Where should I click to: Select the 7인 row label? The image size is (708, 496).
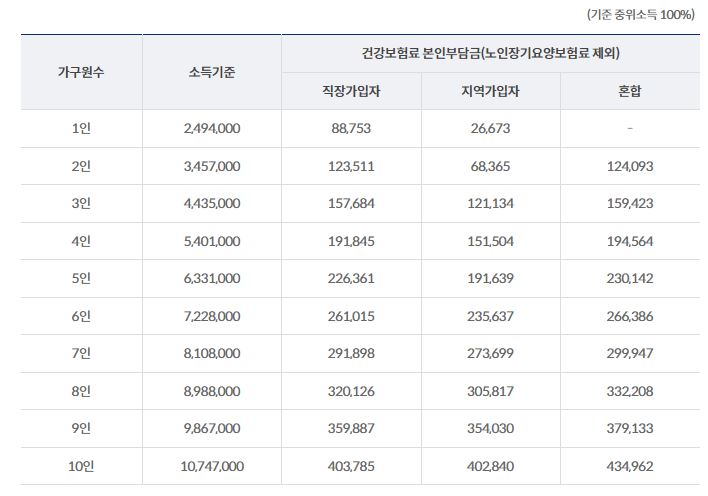pyautogui.click(x=81, y=353)
